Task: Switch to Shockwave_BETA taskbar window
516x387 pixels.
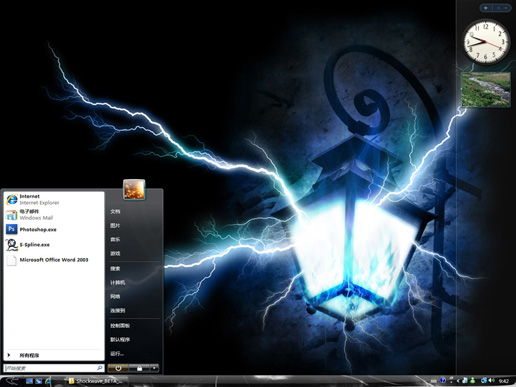Action: pyautogui.click(x=97, y=381)
